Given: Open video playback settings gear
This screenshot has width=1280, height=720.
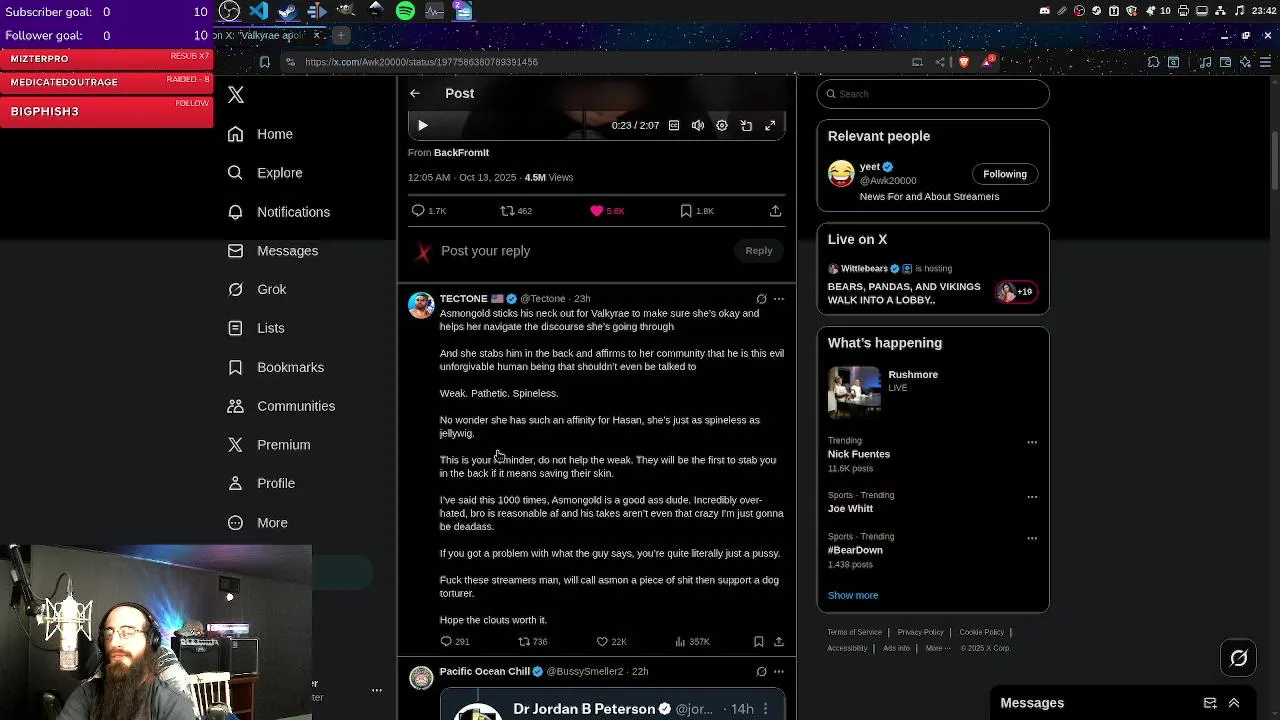Looking at the screenshot, I should pos(722,126).
